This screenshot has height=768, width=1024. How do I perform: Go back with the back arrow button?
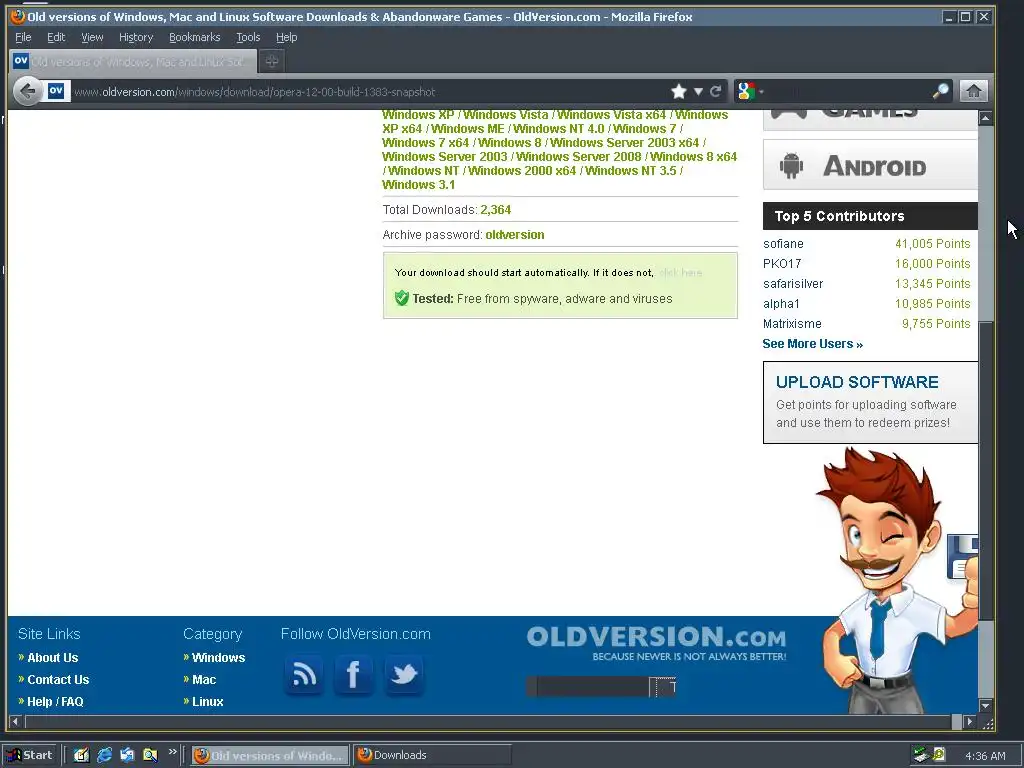tap(27, 91)
